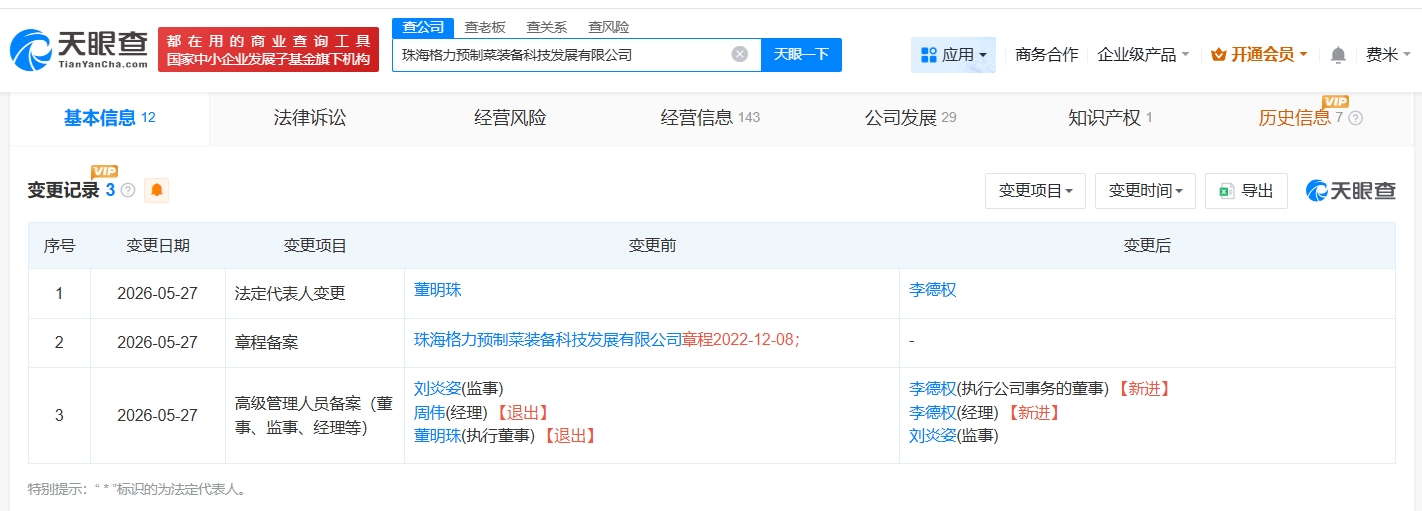Select the 知识产权 tab
Viewport: 1422px width, 511px height.
[x=1110, y=118]
